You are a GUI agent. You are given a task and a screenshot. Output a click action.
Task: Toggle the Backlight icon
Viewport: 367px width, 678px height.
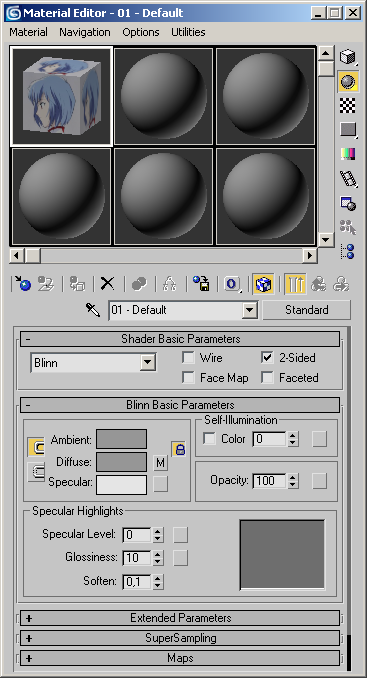click(x=348, y=81)
